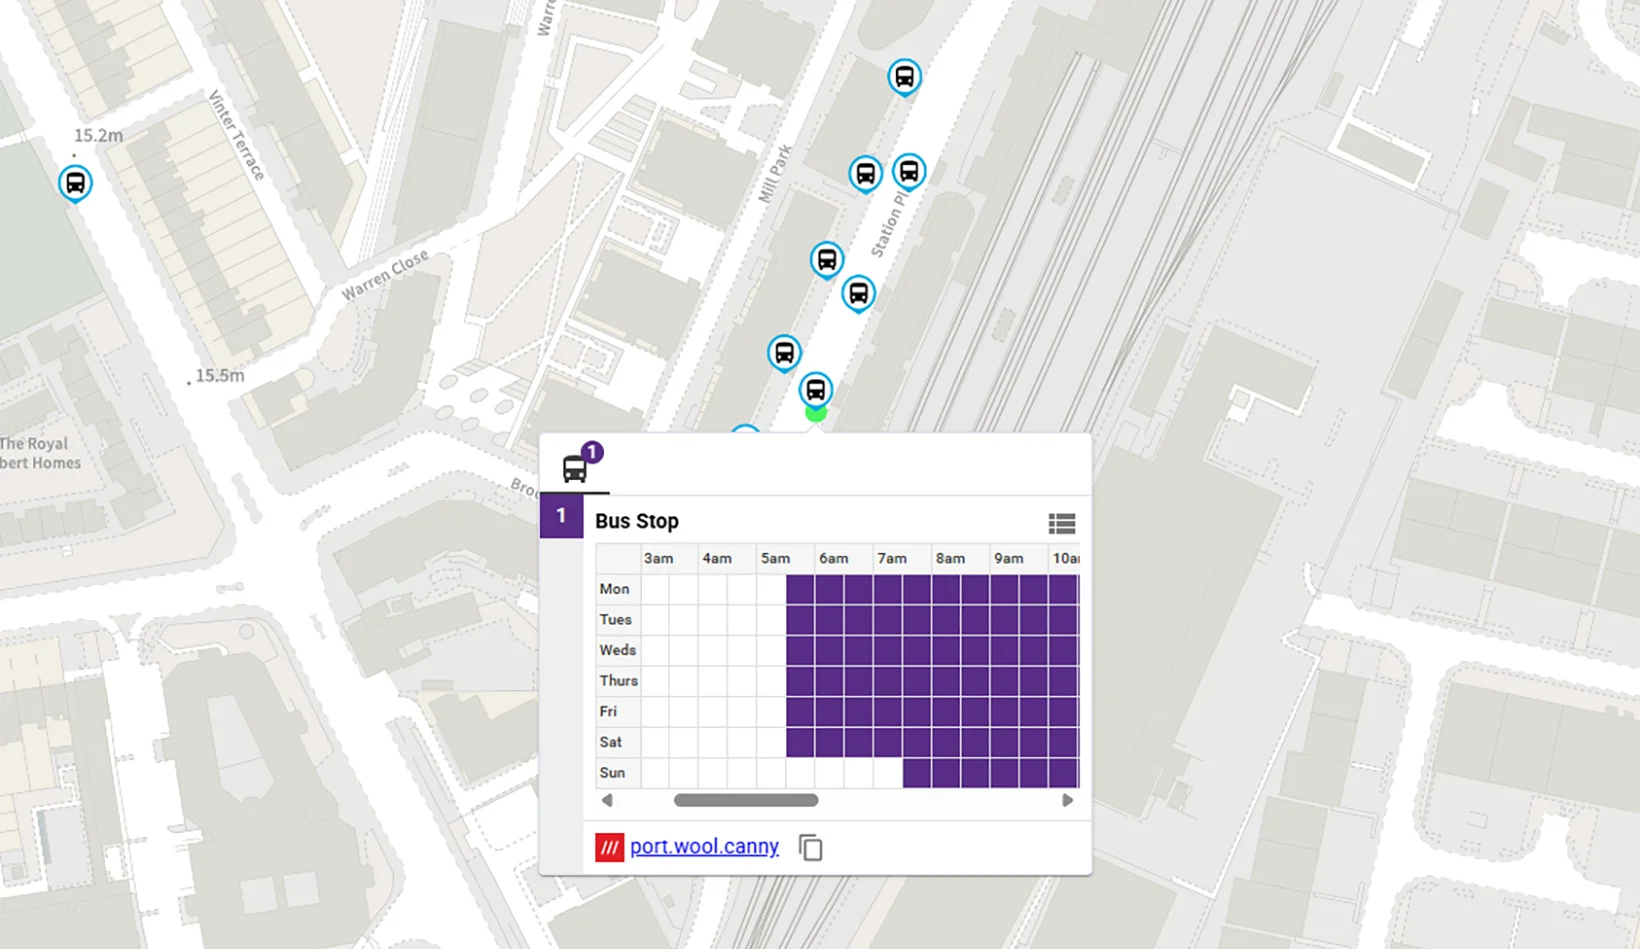This screenshot has width=1640, height=949.
Task: Select the green-highlighted bus stop marker
Action: (x=816, y=388)
